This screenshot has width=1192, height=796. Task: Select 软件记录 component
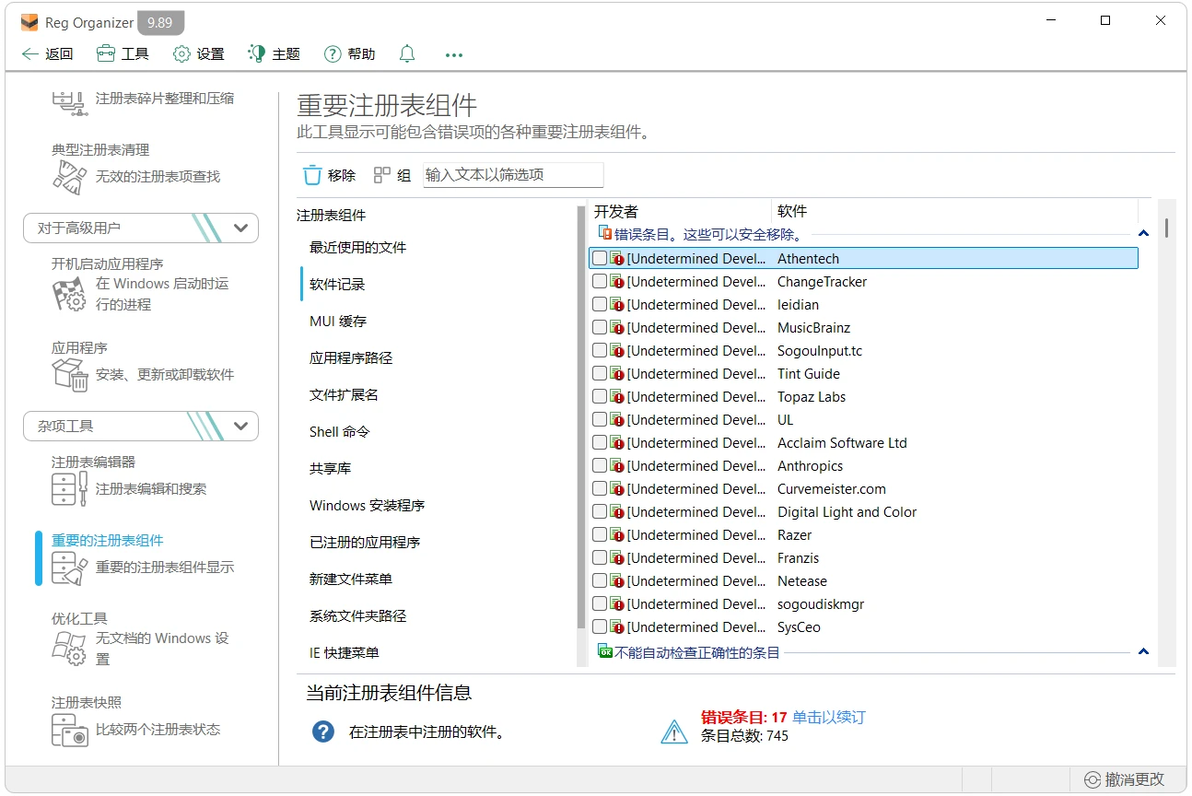(337, 284)
